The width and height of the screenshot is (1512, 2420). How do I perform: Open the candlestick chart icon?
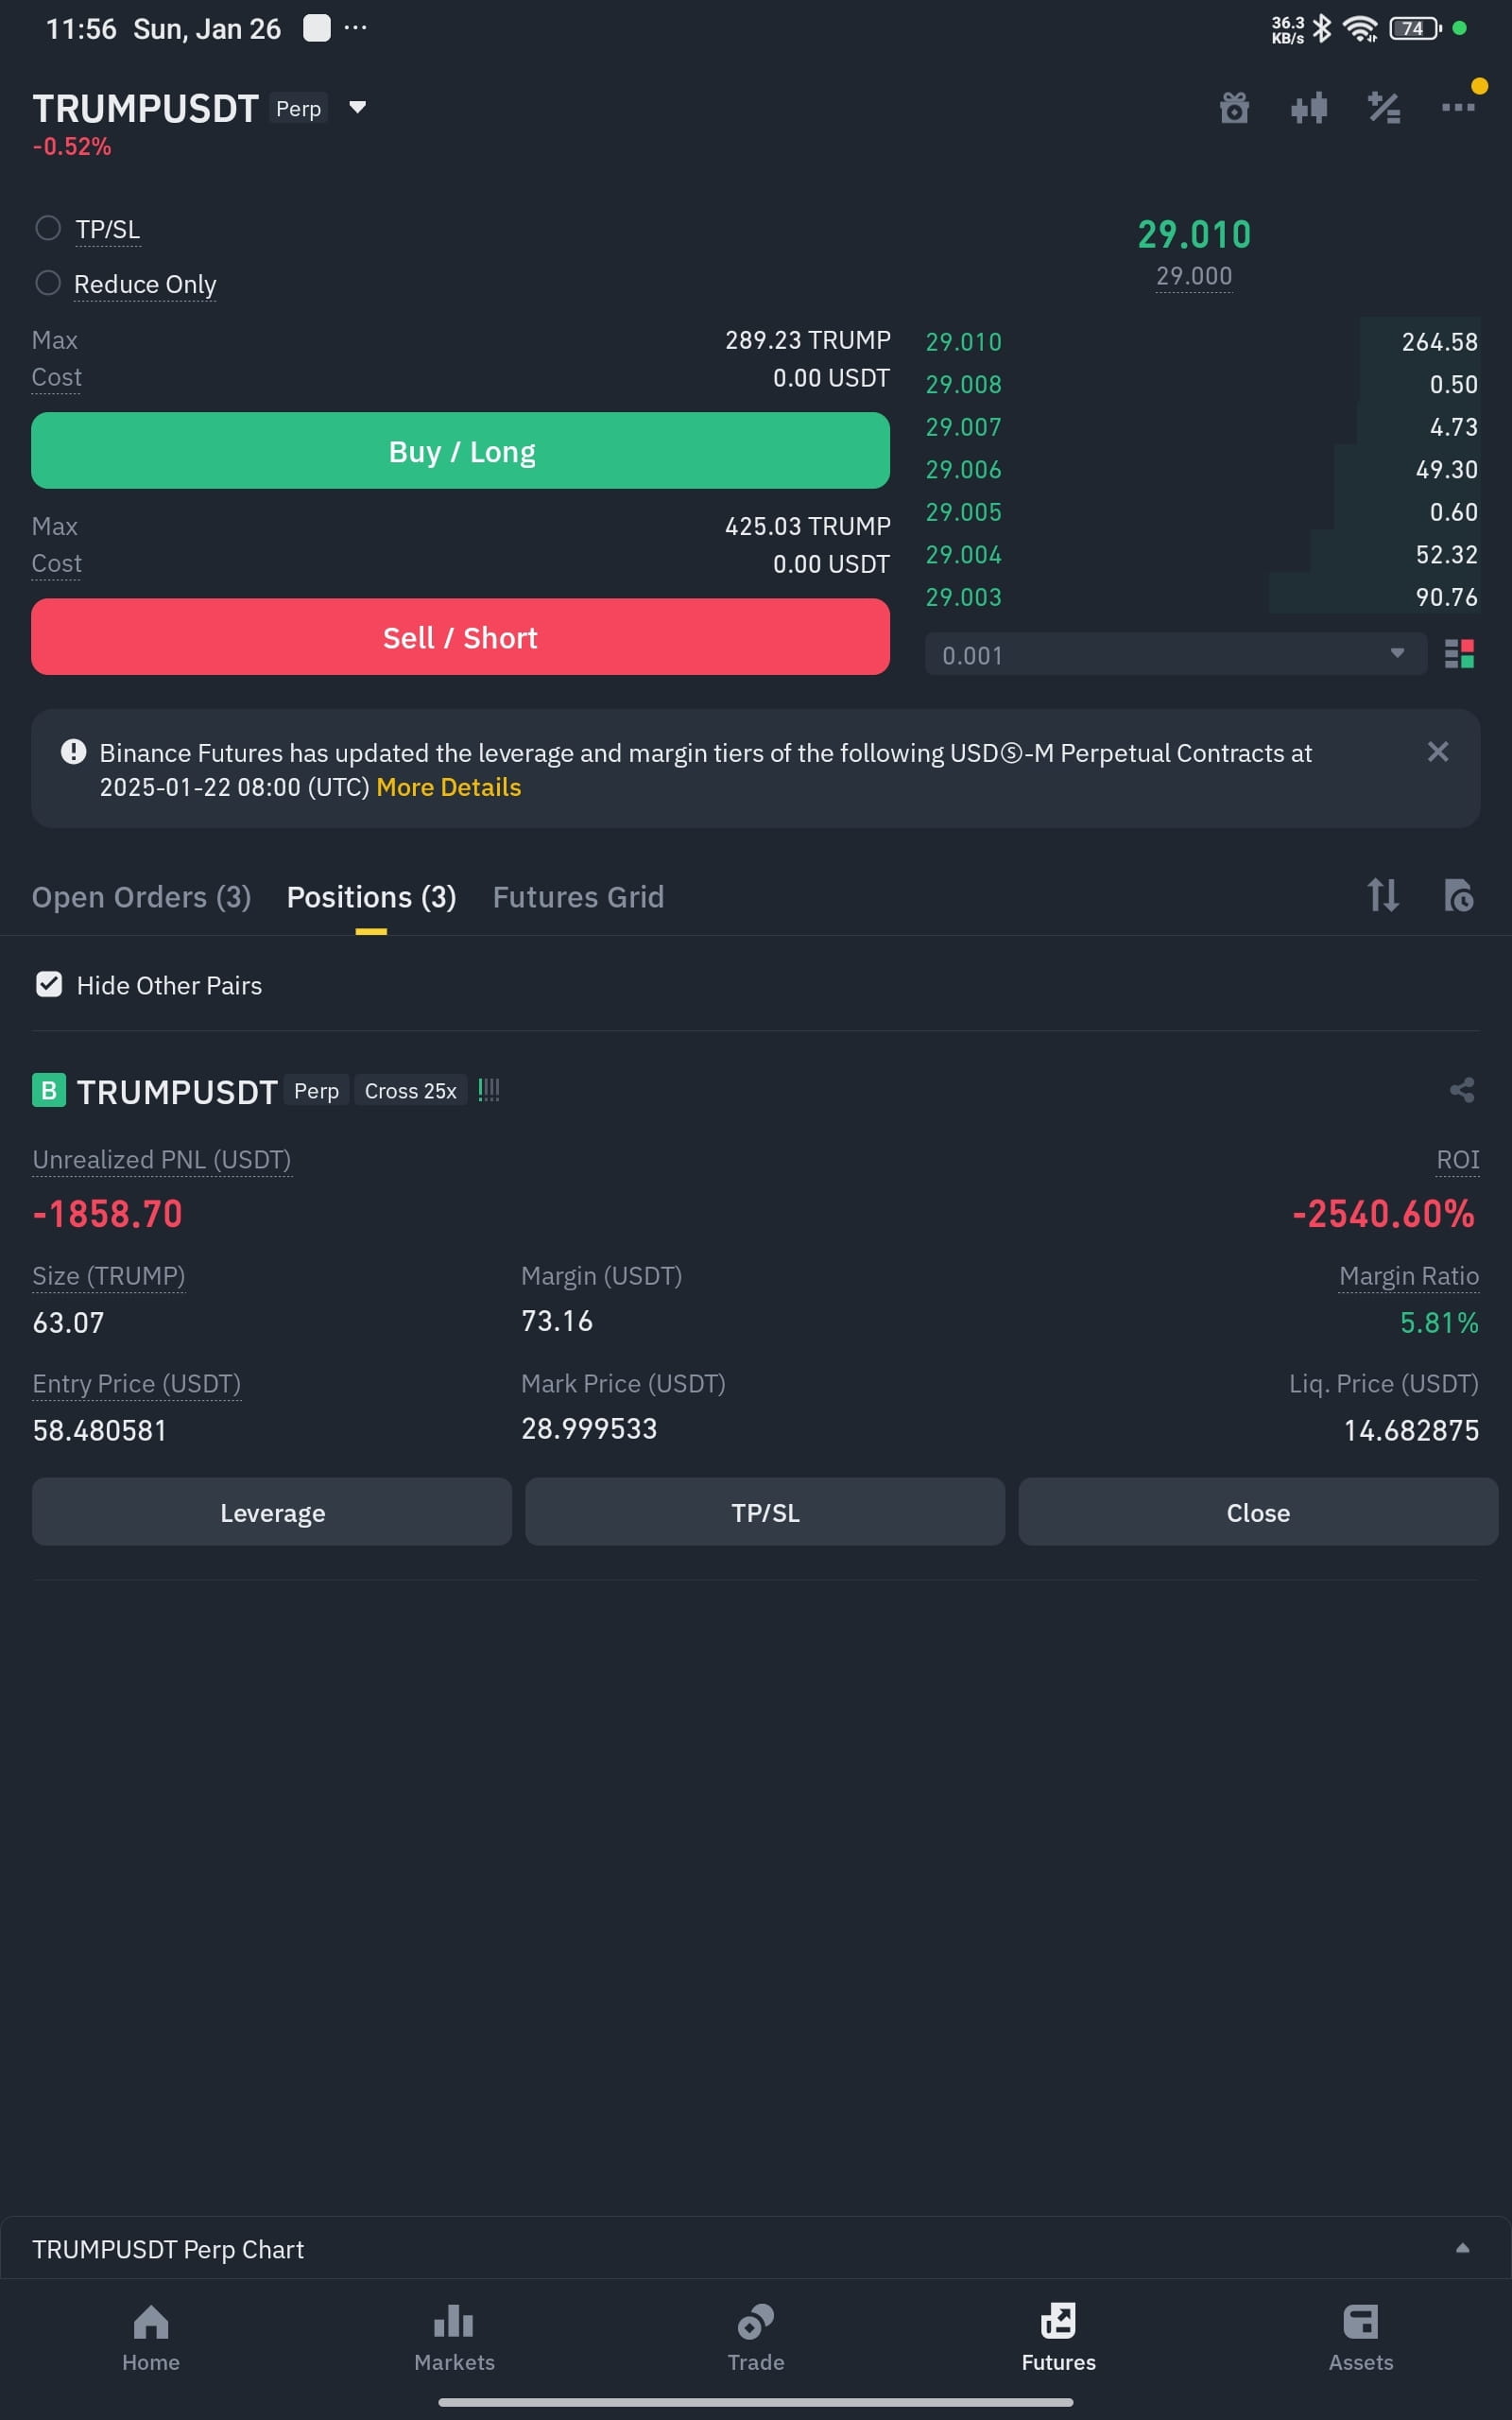click(1309, 107)
